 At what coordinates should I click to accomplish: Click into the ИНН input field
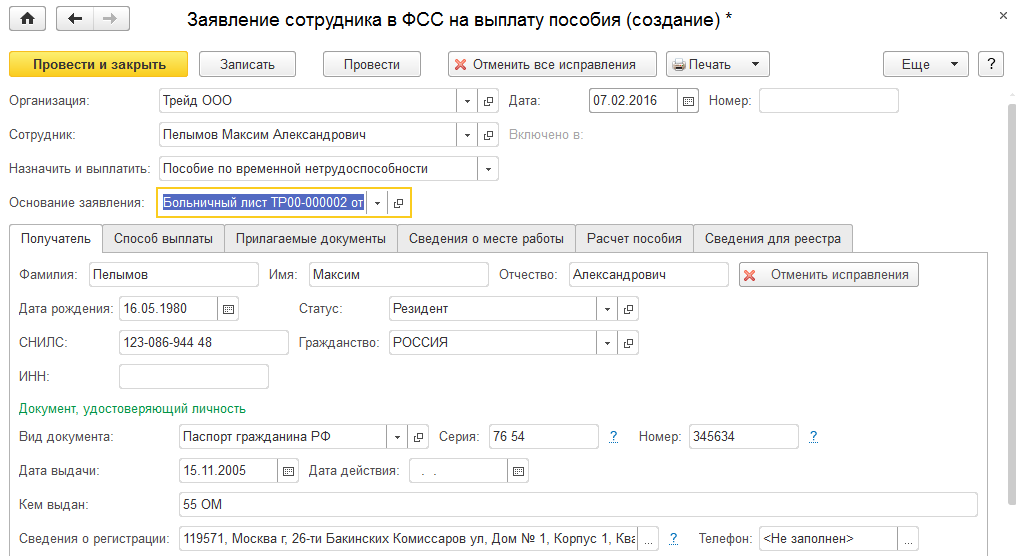click(194, 376)
